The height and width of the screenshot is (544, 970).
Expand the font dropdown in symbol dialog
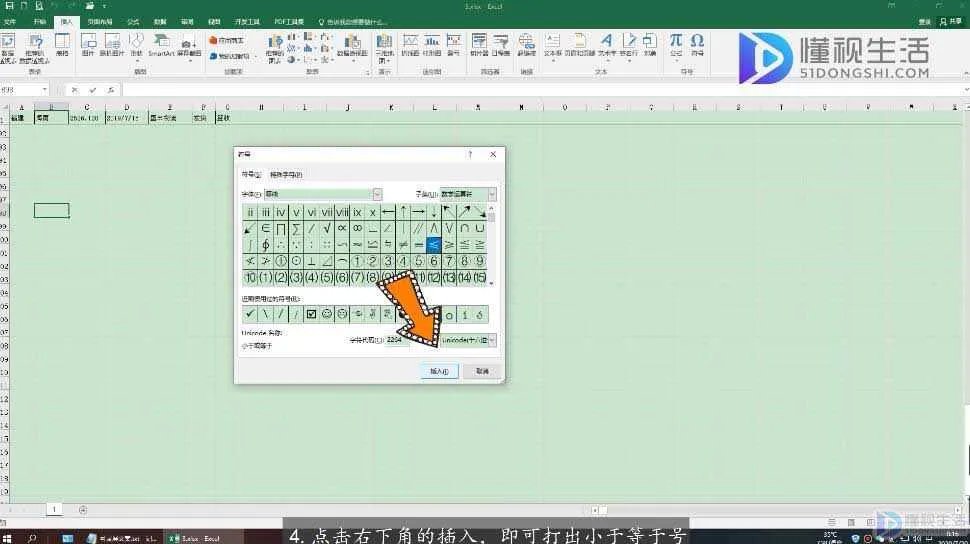coord(377,194)
